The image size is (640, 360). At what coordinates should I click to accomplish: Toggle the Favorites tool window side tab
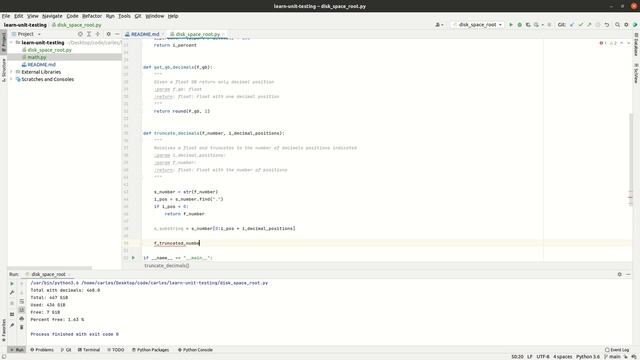[4, 330]
